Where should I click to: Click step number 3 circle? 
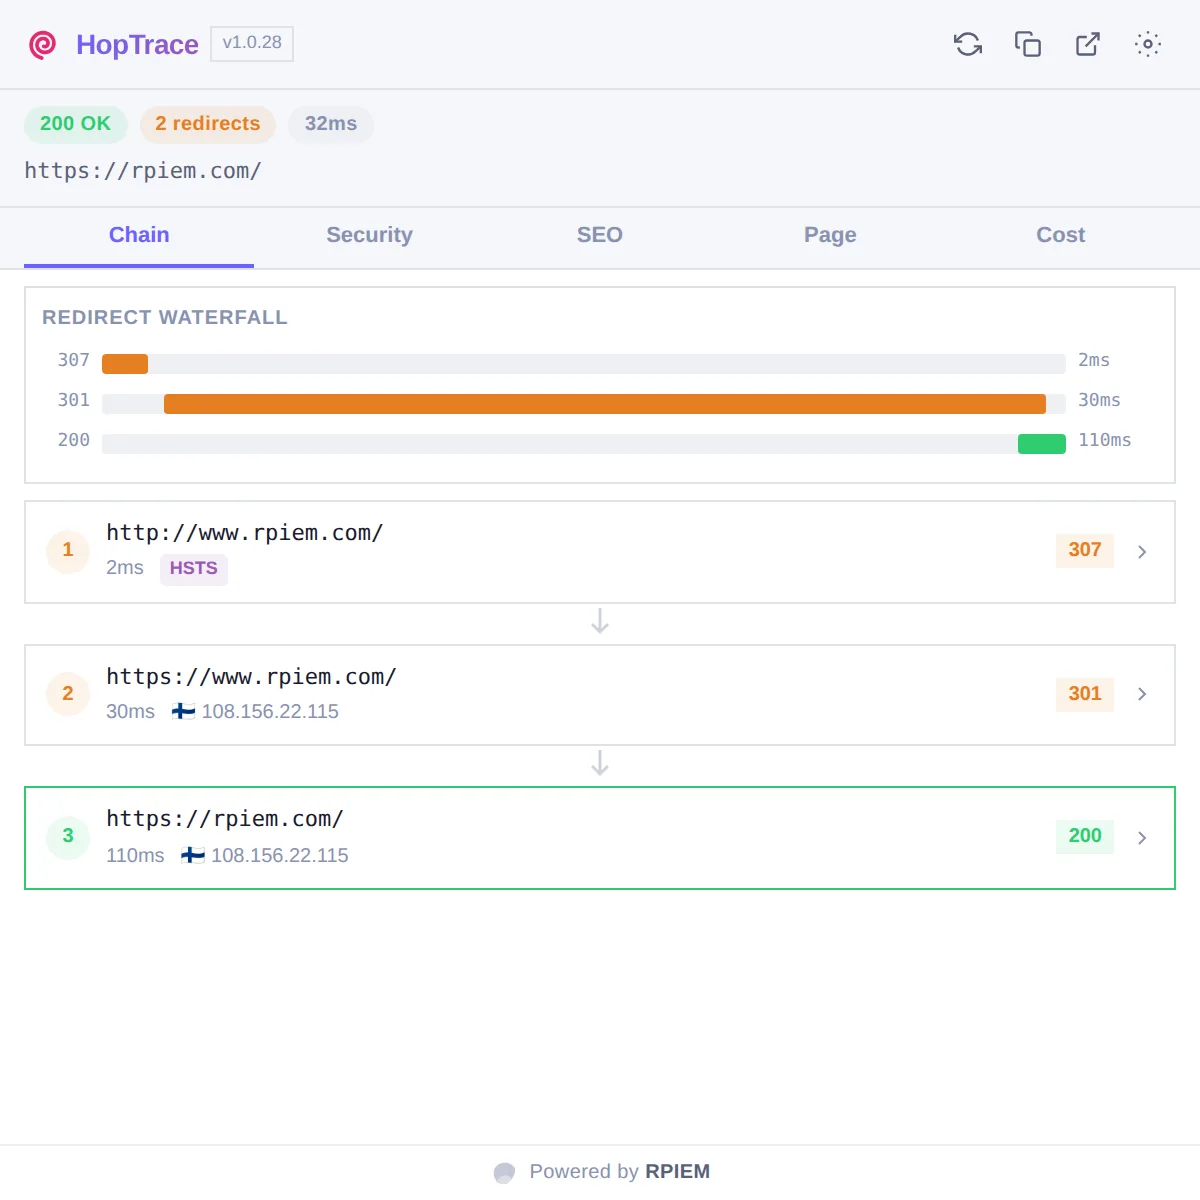coord(68,836)
